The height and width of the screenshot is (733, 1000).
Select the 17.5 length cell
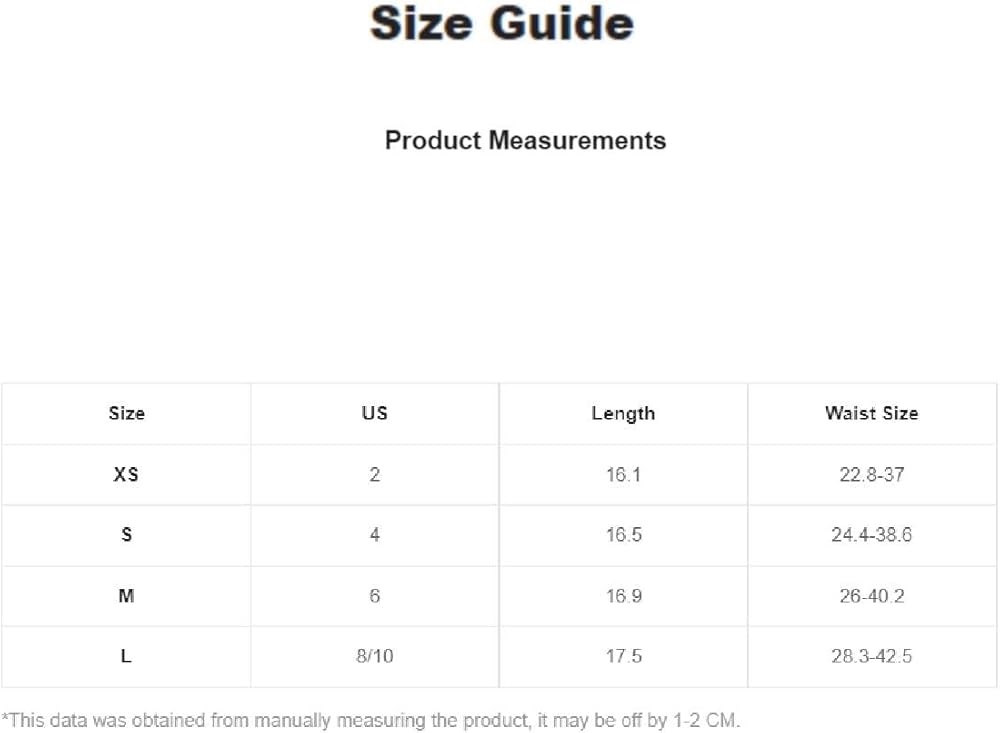623,657
